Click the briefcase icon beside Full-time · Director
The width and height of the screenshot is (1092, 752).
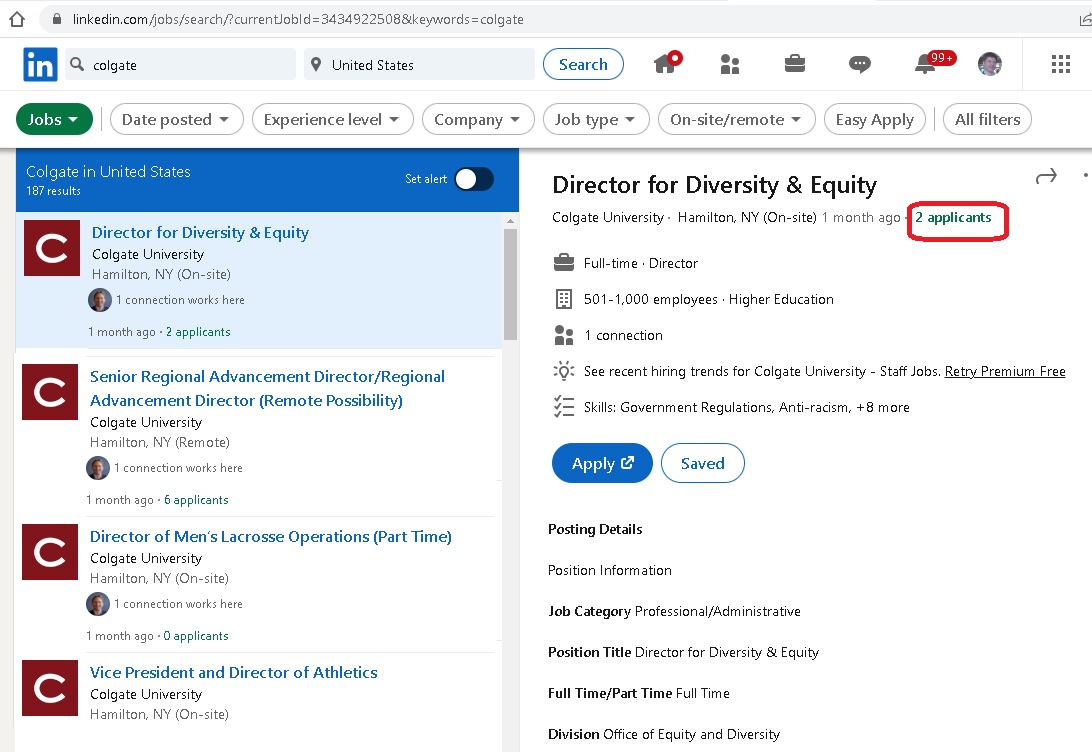tap(563, 263)
